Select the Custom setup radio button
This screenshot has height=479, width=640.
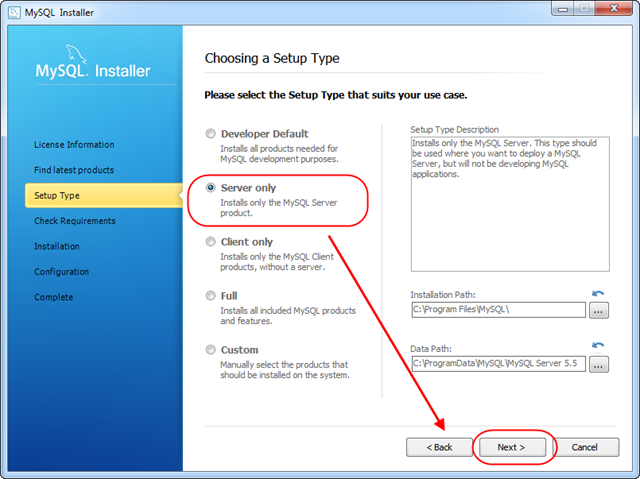[210, 350]
